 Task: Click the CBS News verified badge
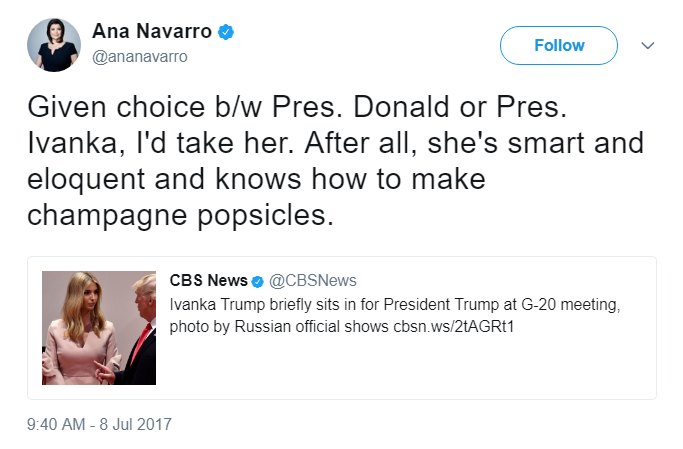[x=256, y=281]
